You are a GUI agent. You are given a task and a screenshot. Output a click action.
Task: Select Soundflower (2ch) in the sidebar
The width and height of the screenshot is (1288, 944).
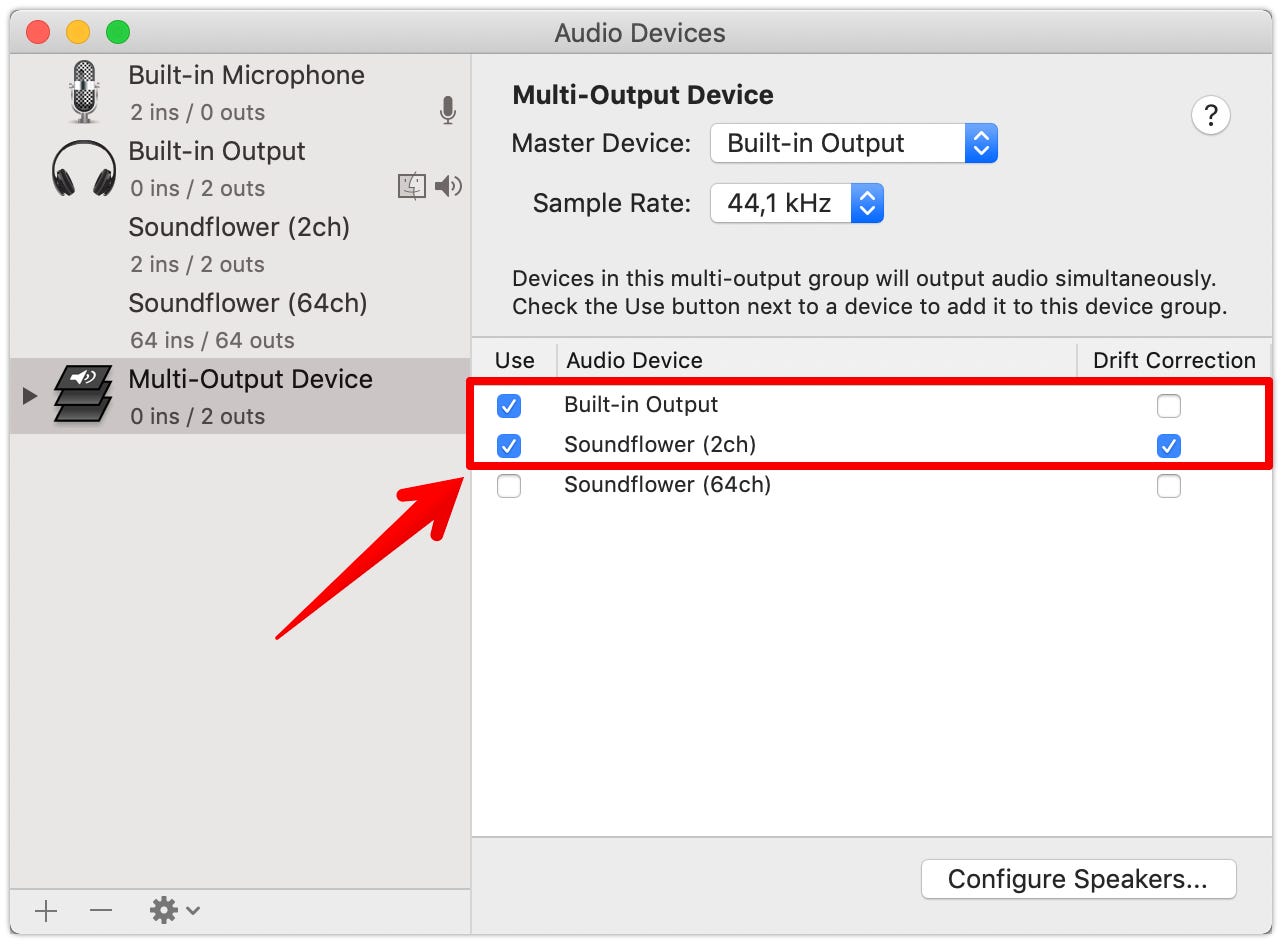pos(239,244)
